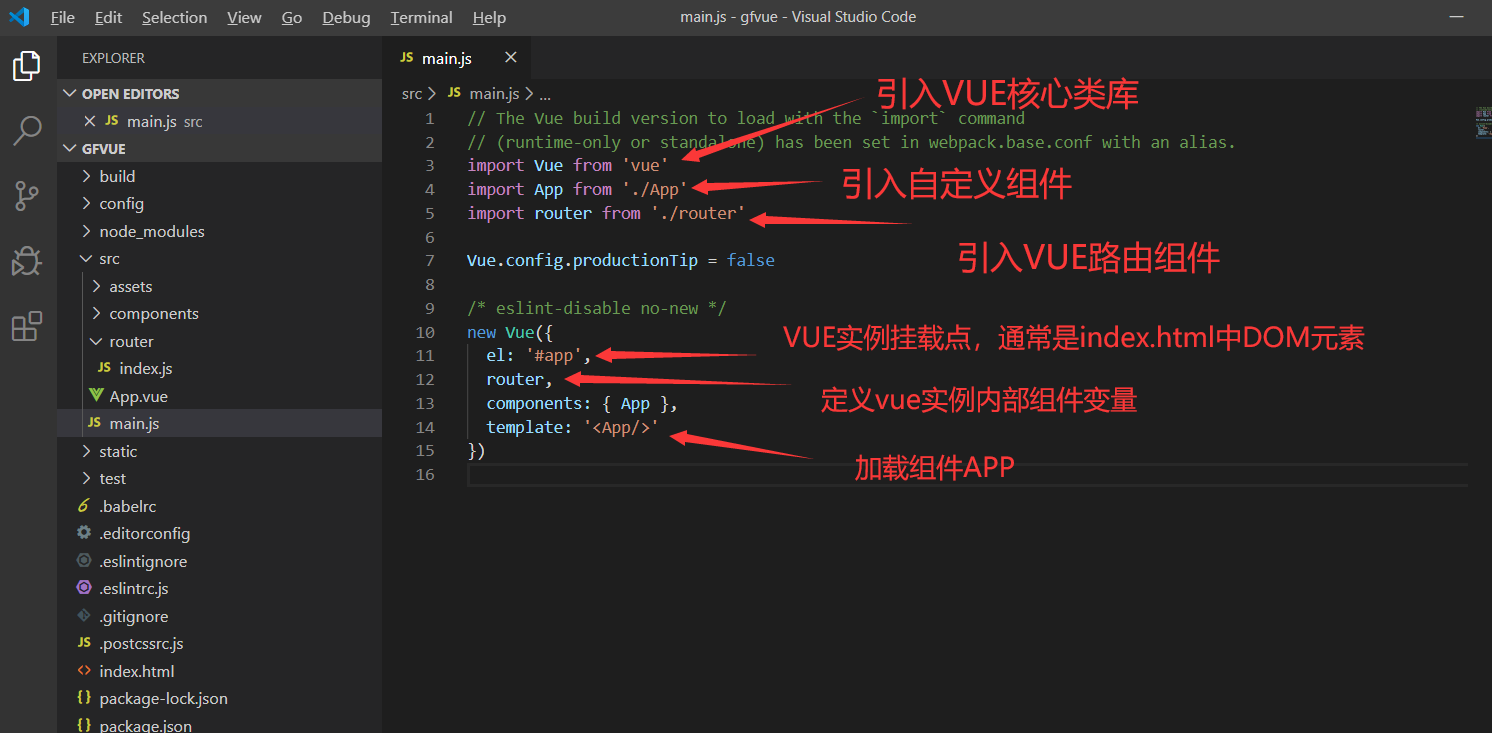Open the .babelrc file
The image size is (1492, 733).
point(219,506)
